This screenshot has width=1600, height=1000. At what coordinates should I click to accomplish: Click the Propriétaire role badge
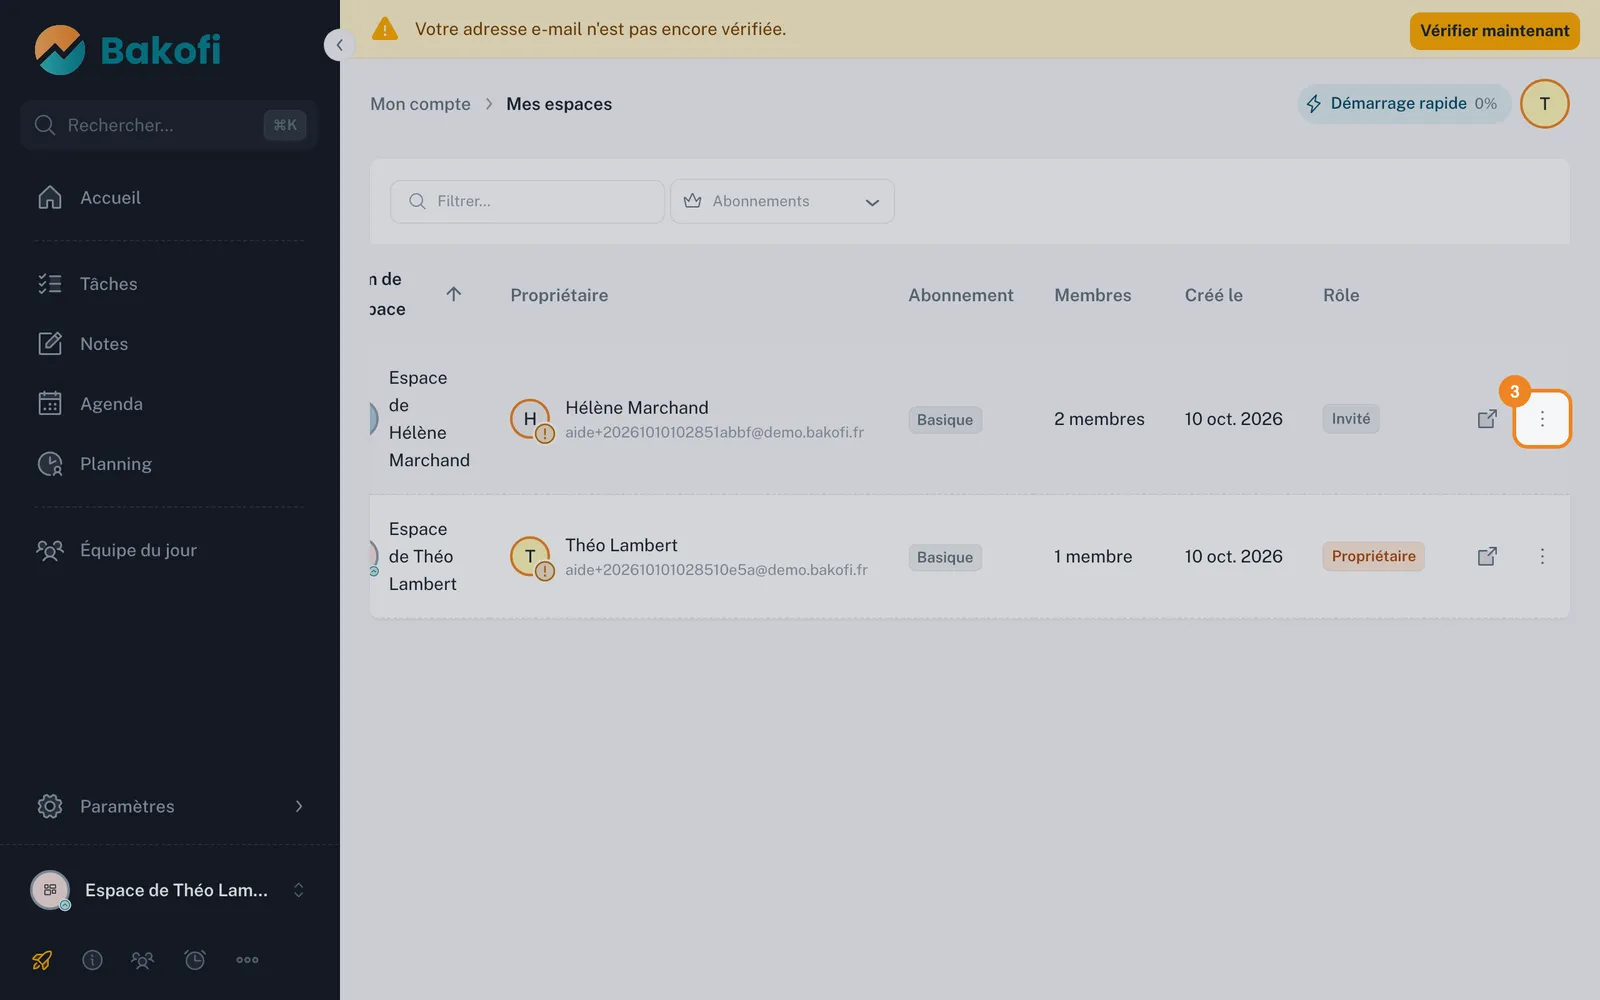click(1373, 556)
